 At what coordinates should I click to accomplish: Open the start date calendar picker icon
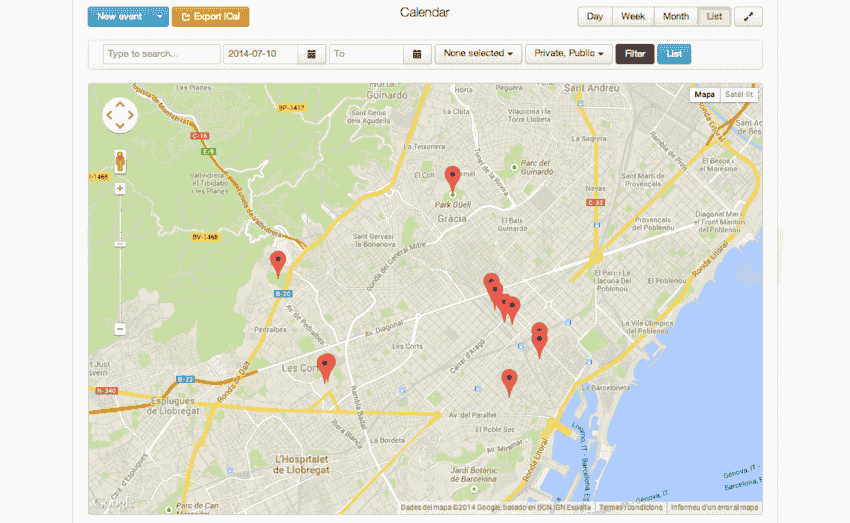coord(313,54)
